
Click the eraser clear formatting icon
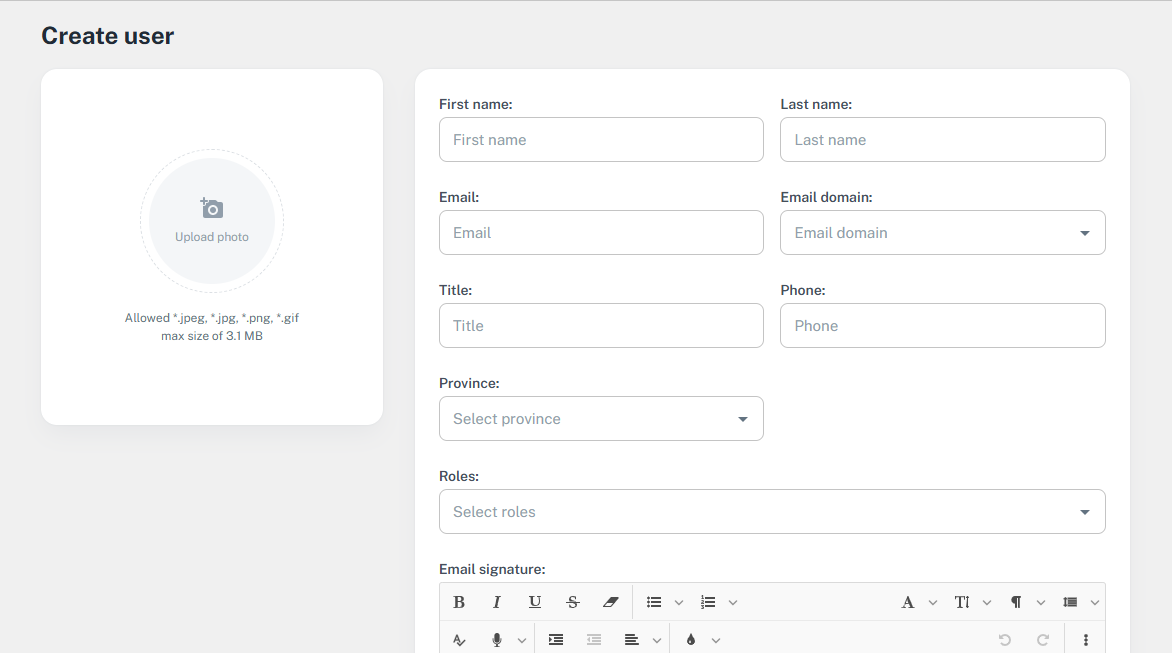[x=611, y=602]
